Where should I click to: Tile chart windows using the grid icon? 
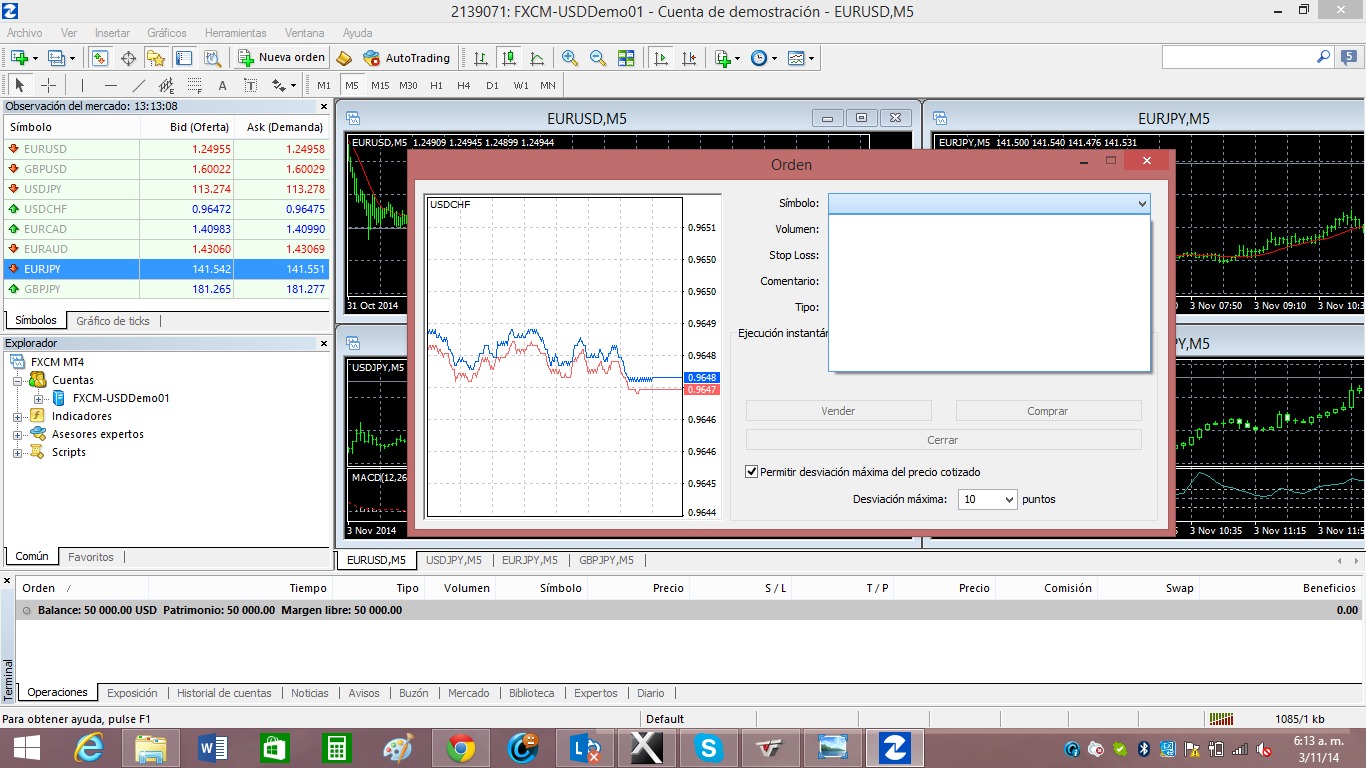(626, 58)
